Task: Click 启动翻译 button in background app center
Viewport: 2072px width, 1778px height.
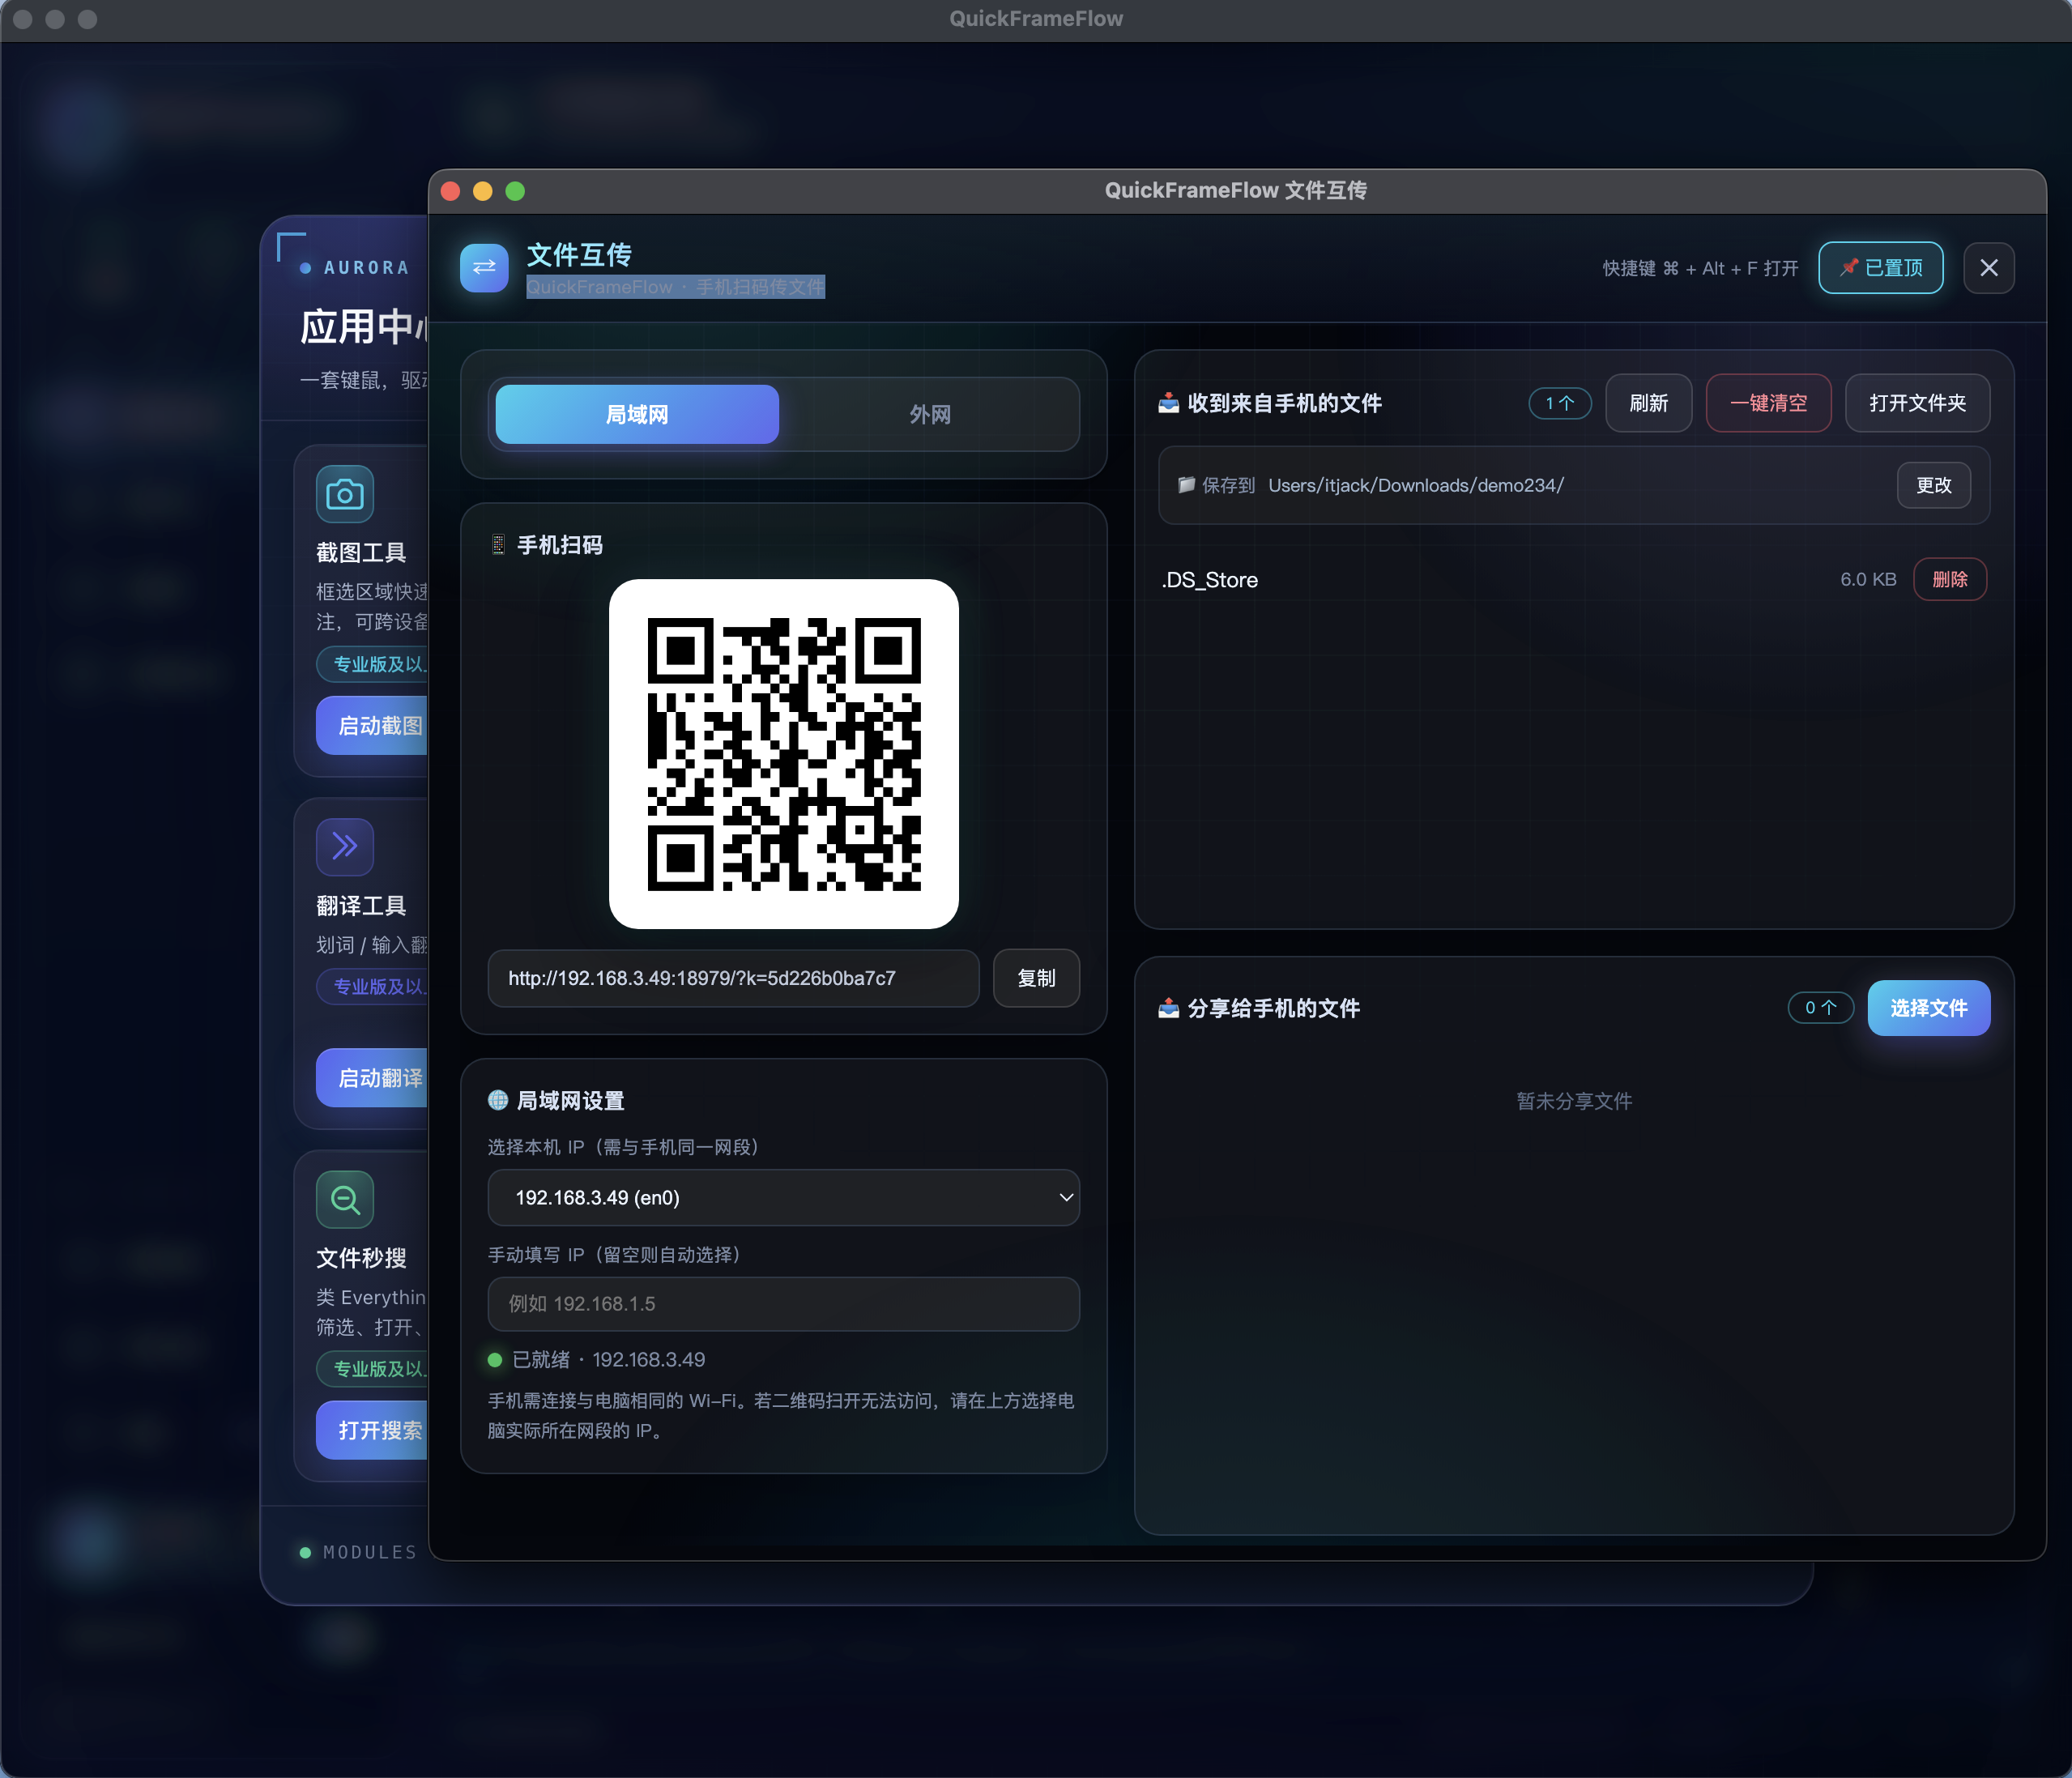Action: coord(373,1078)
